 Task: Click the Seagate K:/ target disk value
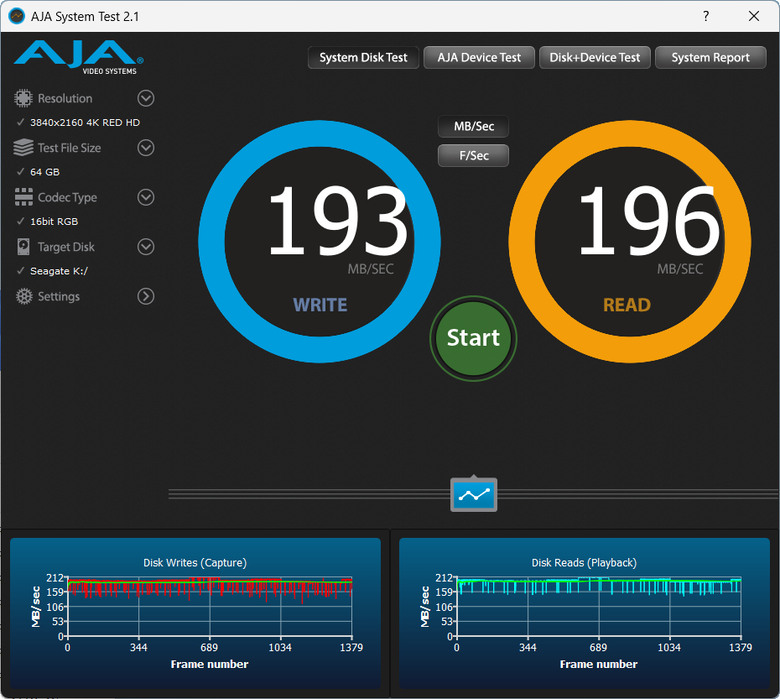[x=59, y=271]
